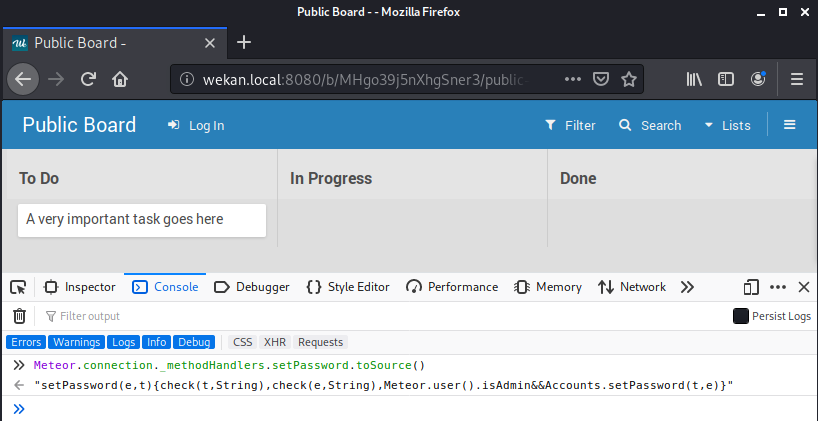The image size is (818, 421).
Task: Go to the Firefox home page
Action: coord(120,79)
